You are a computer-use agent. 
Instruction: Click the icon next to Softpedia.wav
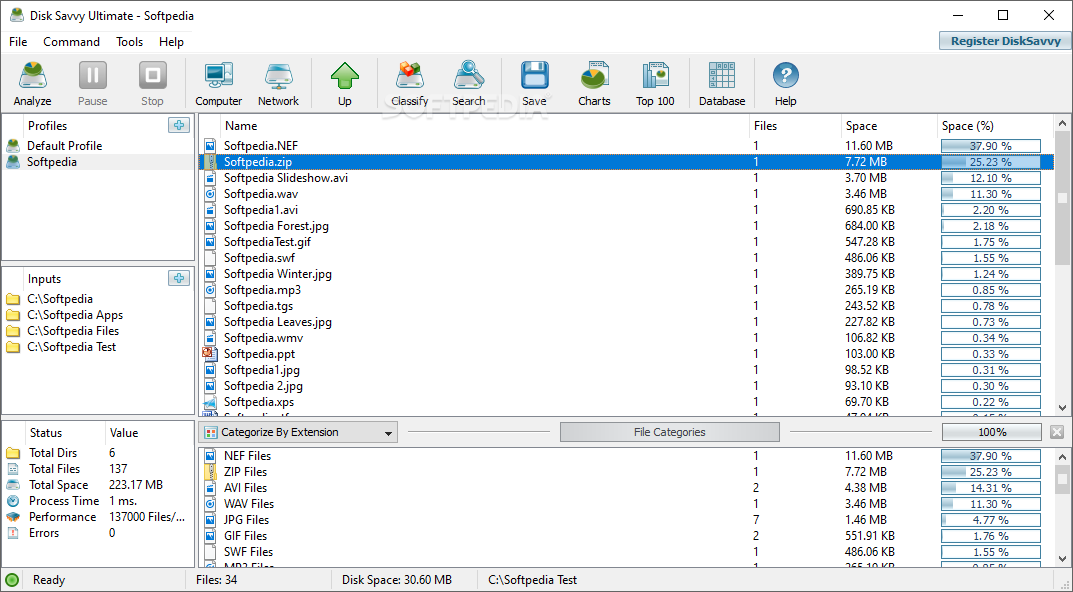[210, 194]
